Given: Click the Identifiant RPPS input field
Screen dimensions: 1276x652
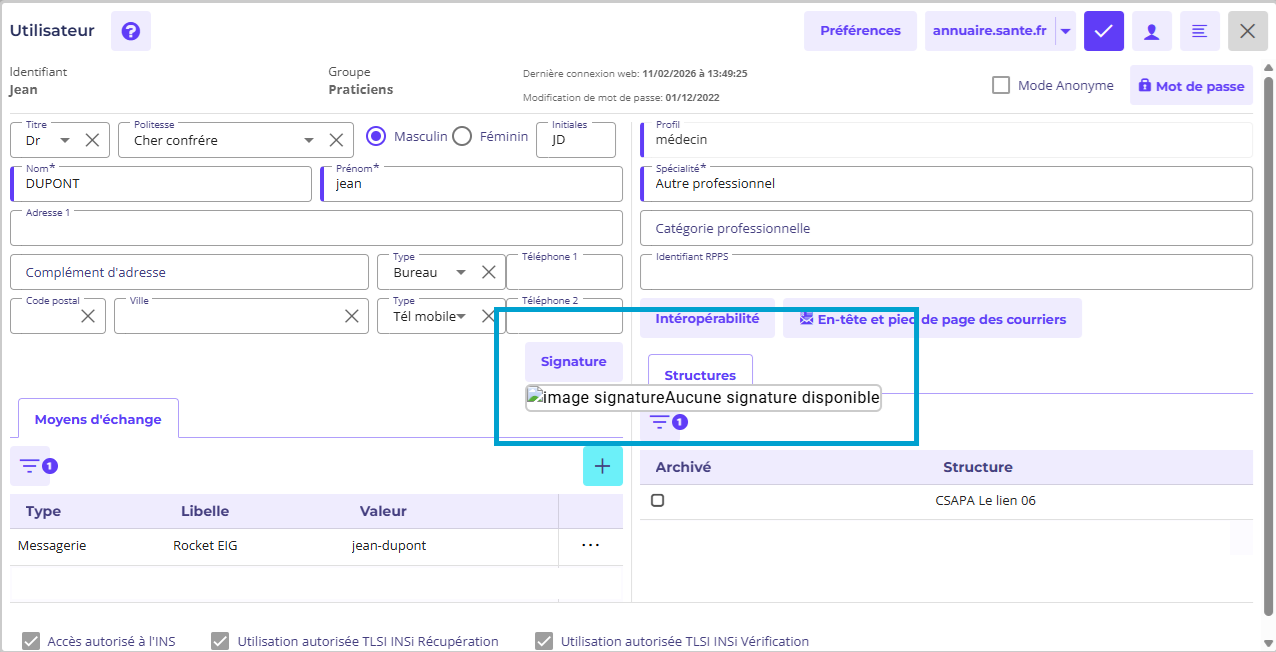Looking at the screenshot, I should [x=945, y=273].
